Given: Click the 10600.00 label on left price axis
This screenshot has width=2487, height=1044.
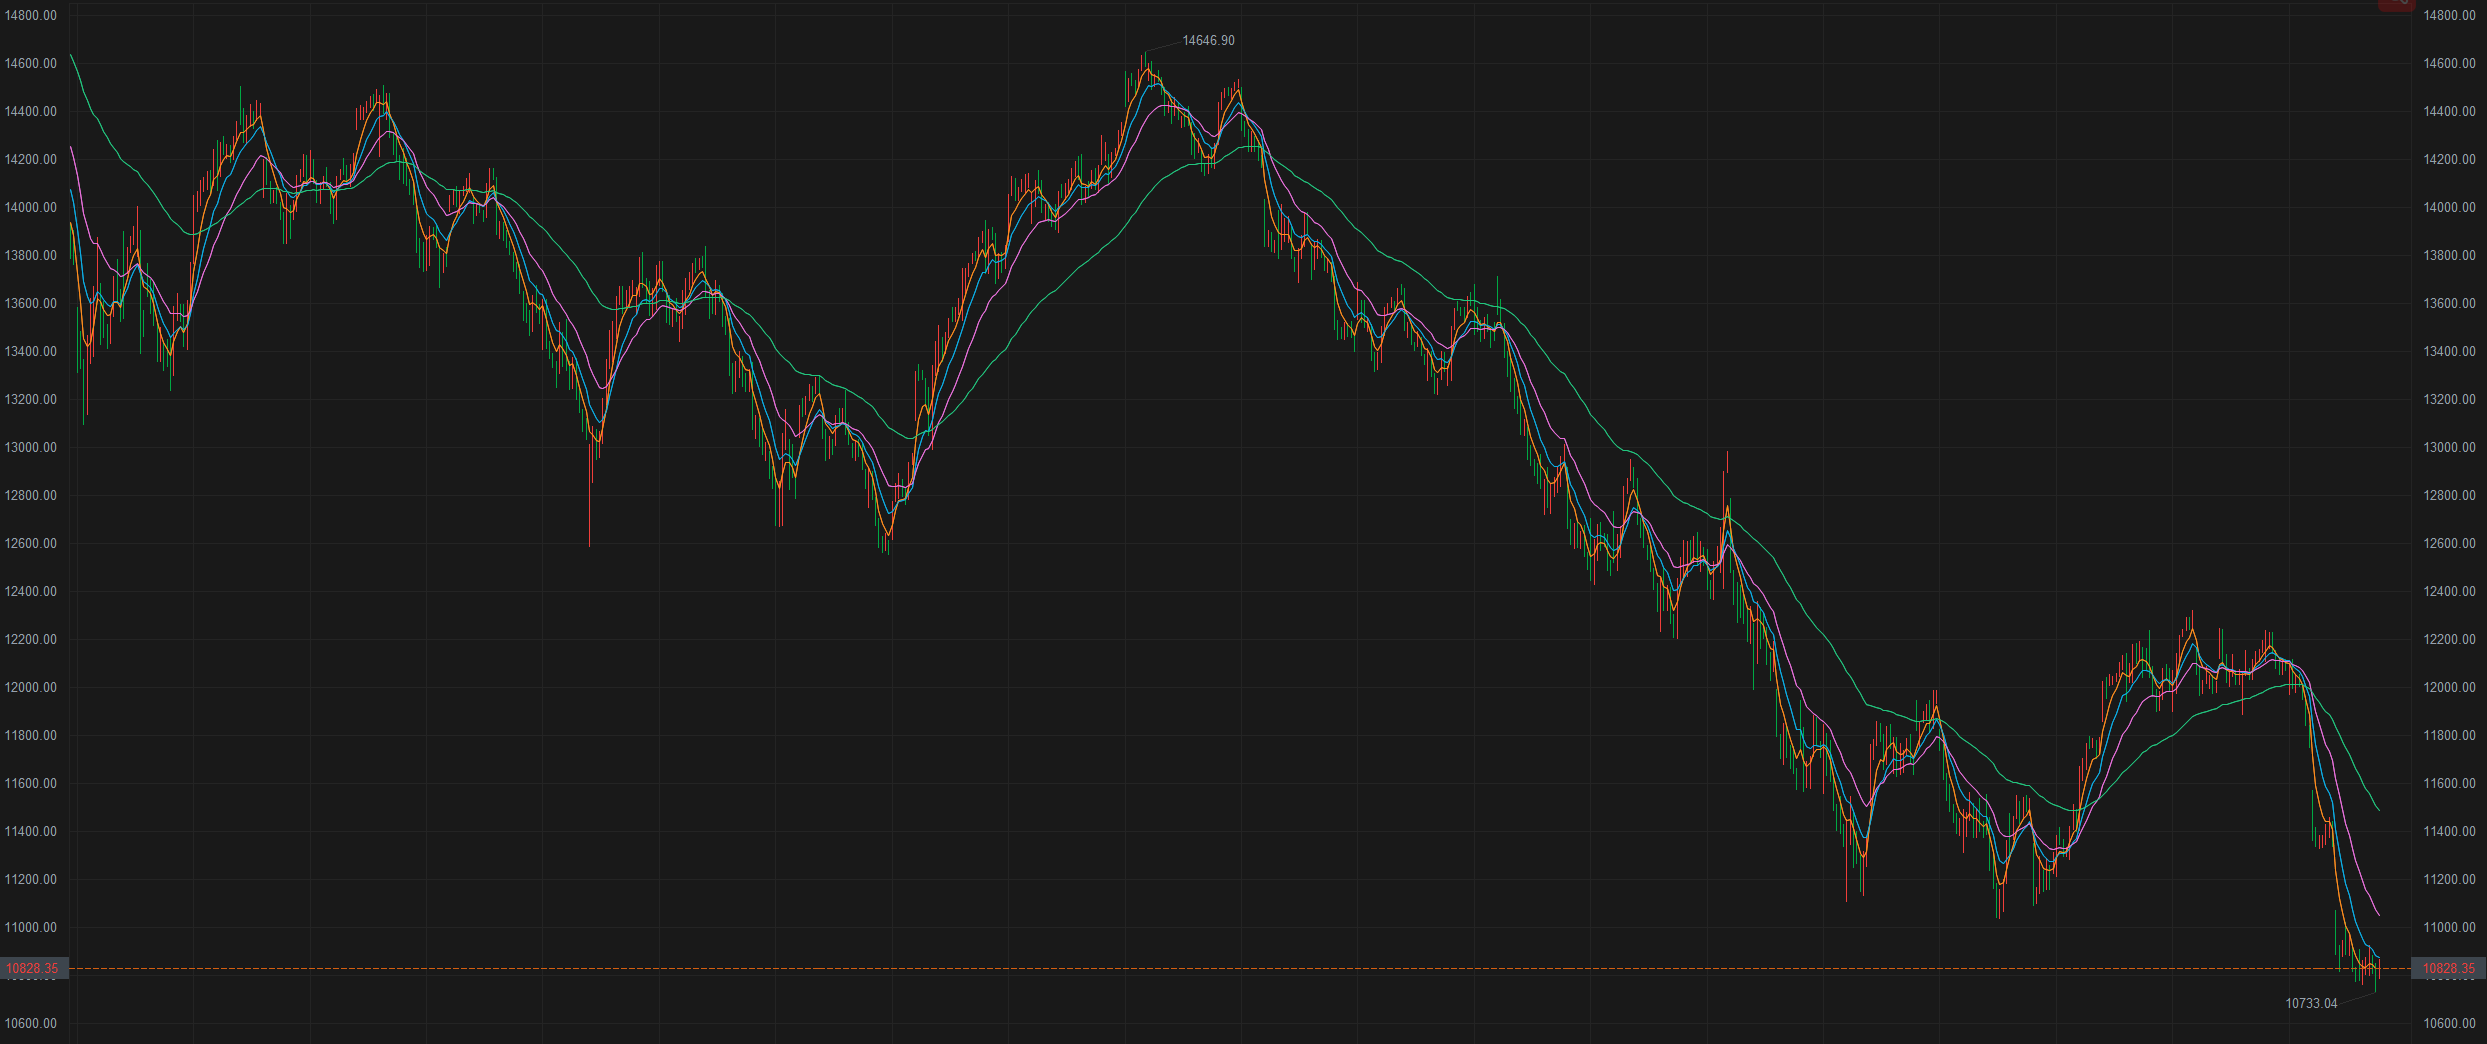Looking at the screenshot, I should pos(31,1023).
